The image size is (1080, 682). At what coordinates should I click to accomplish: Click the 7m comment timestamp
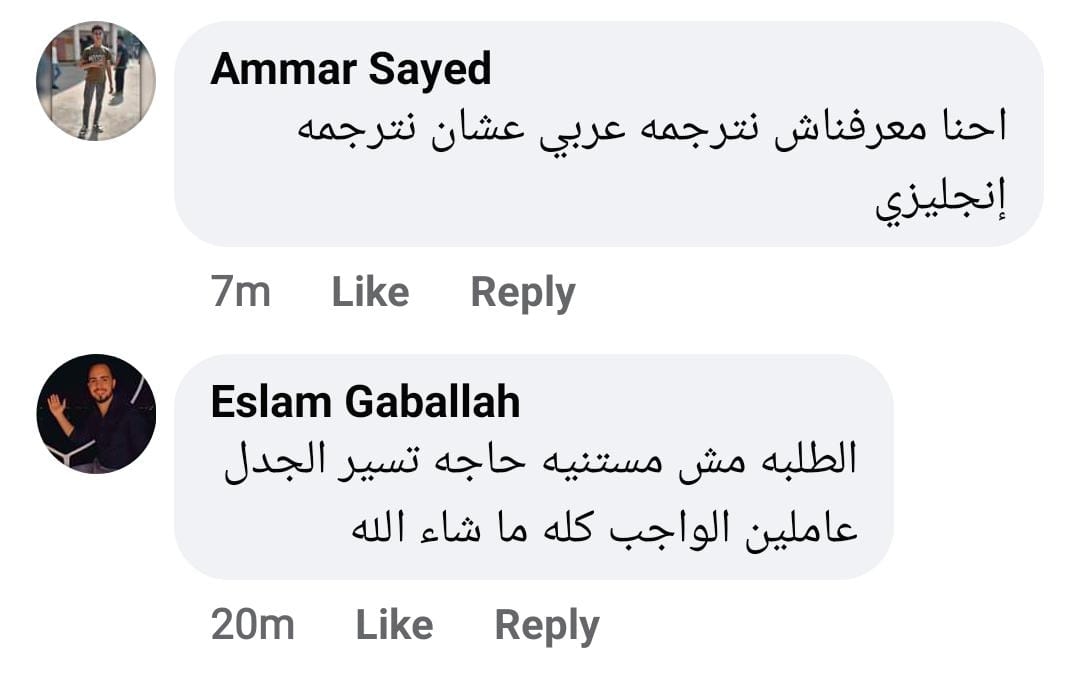click(x=240, y=292)
